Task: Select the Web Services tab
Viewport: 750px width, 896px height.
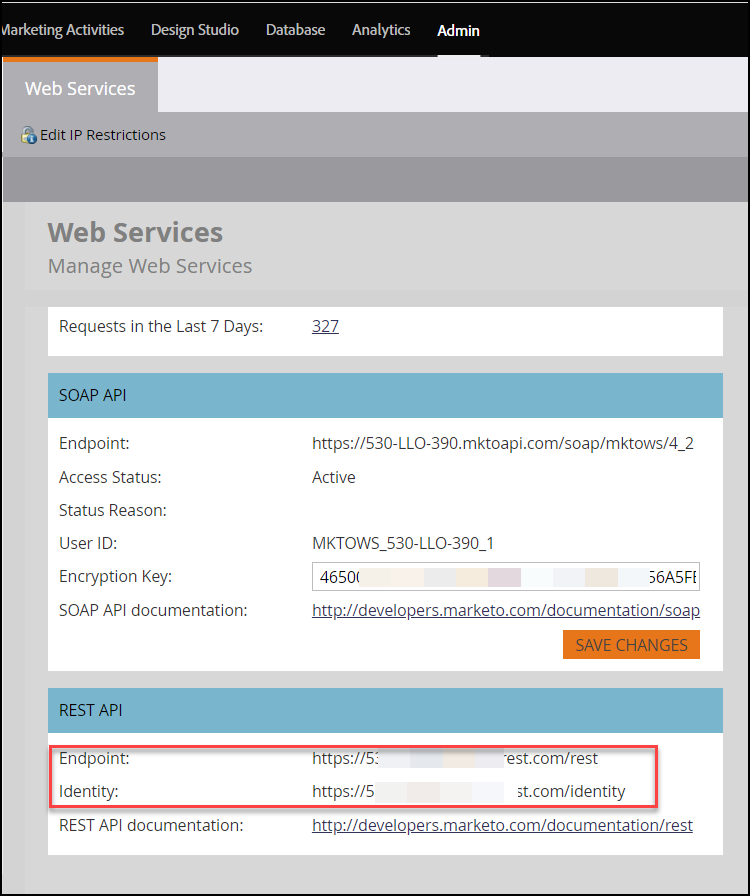Action: (x=80, y=89)
